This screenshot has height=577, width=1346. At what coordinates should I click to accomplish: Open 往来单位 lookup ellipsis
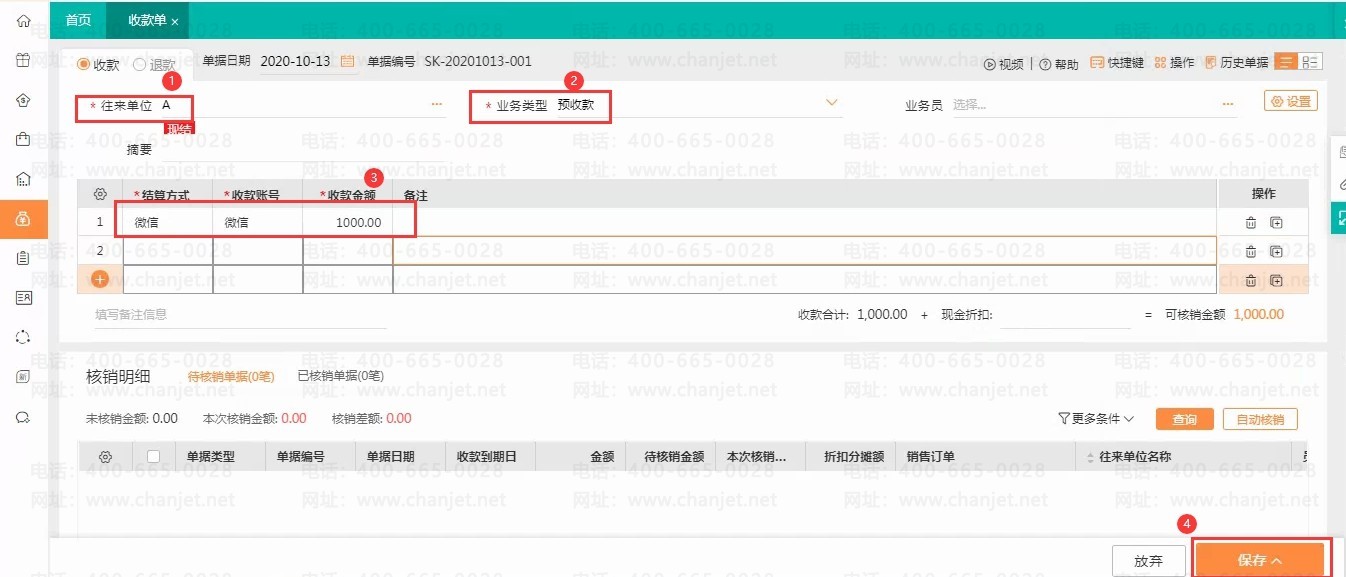(437, 104)
